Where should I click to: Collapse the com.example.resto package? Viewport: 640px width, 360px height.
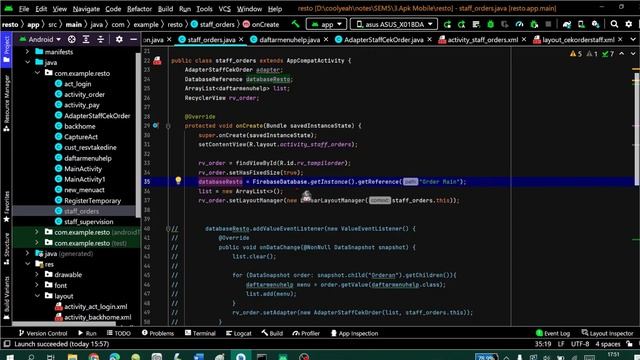point(37,73)
